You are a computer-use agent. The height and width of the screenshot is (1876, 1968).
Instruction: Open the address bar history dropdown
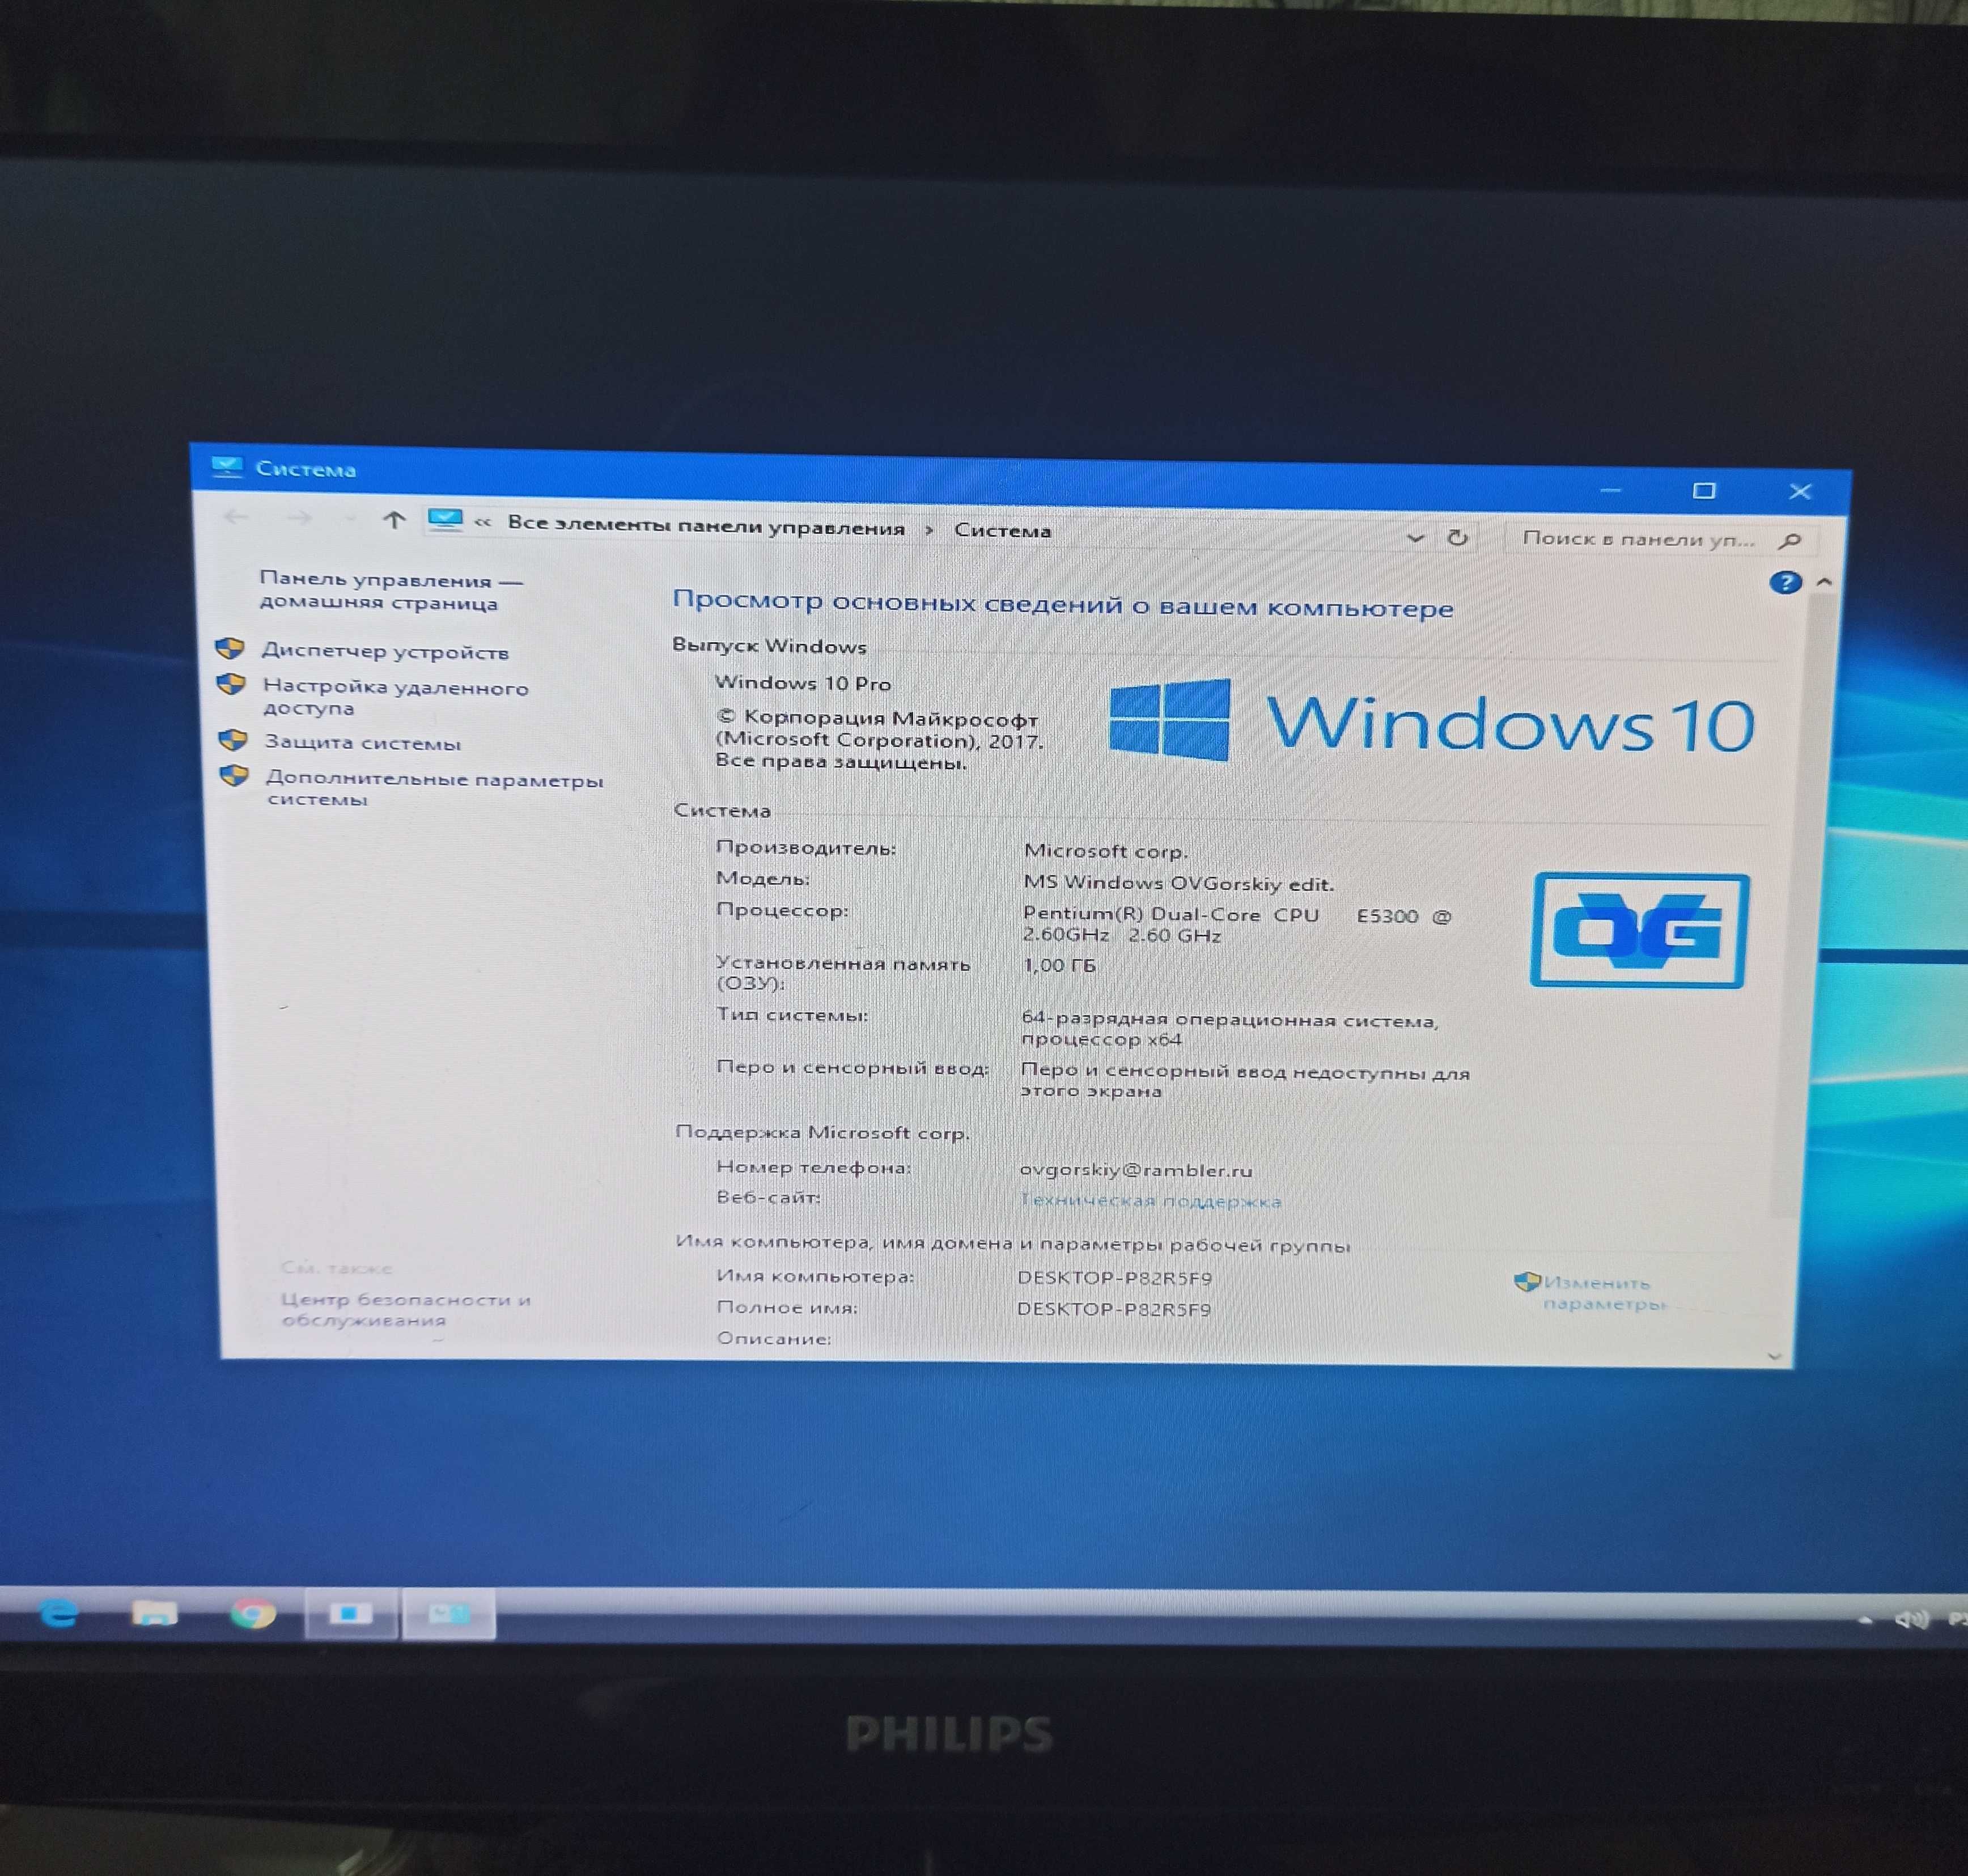(1415, 537)
